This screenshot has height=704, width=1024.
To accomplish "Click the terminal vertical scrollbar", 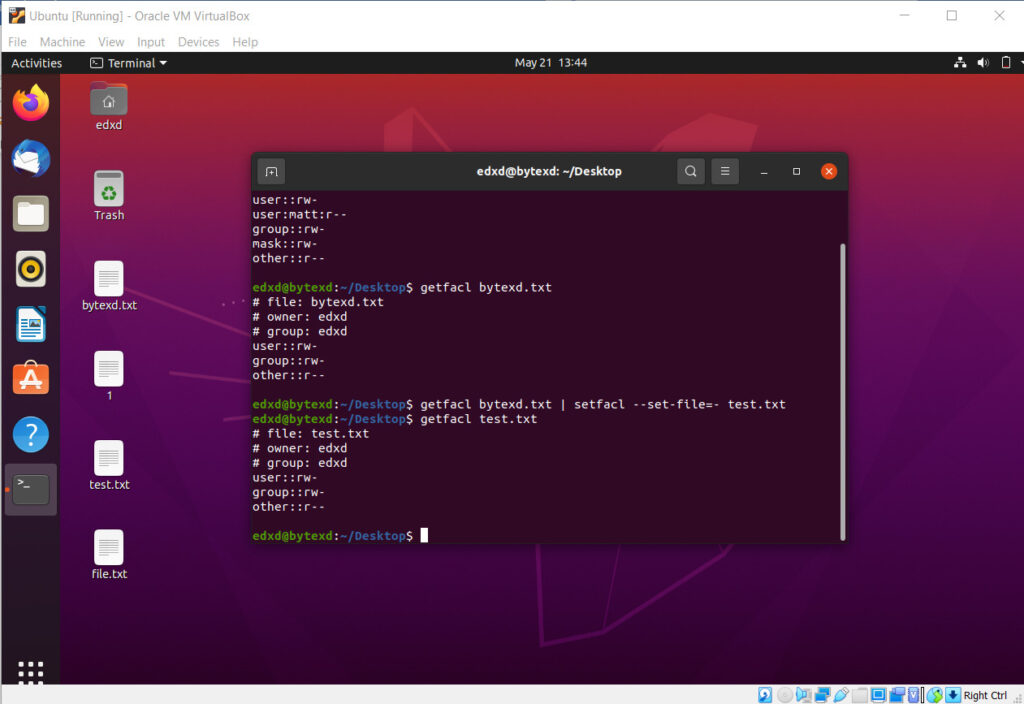I will tap(844, 390).
